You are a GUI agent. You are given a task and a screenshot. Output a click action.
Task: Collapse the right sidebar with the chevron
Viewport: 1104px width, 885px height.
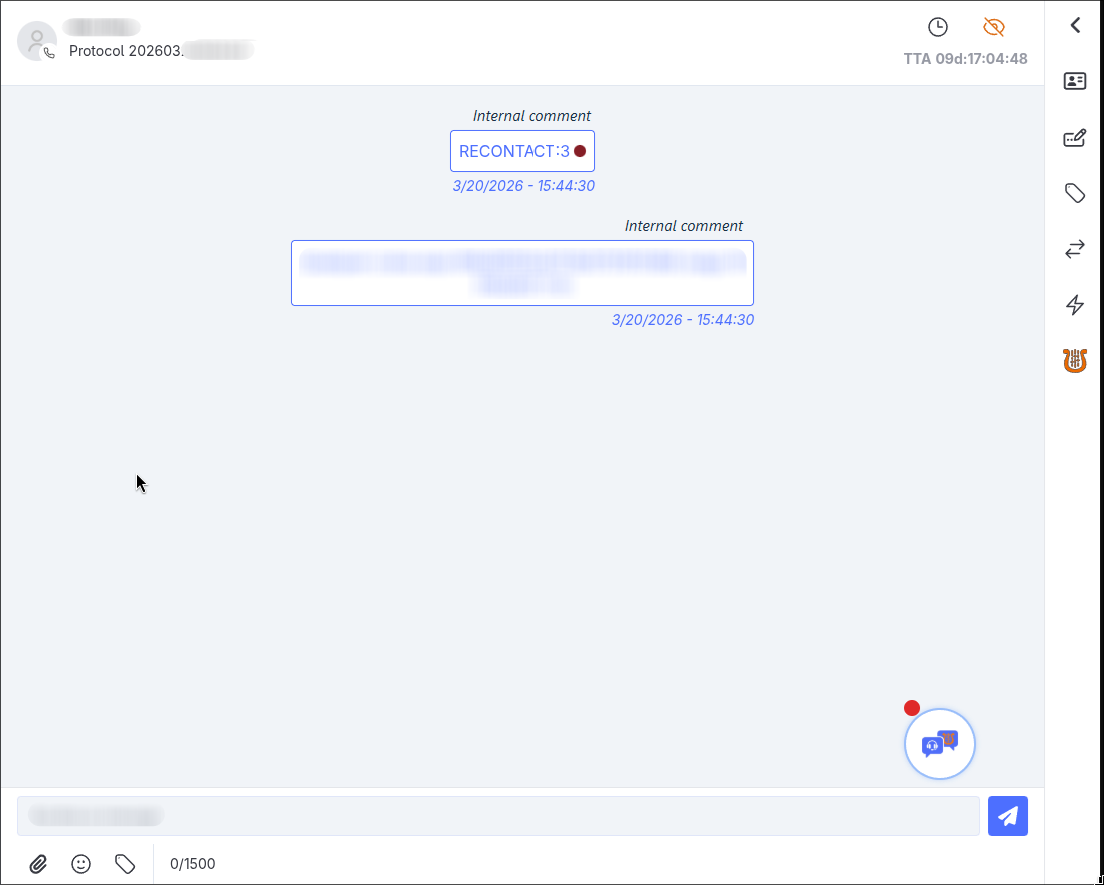pos(1075,25)
